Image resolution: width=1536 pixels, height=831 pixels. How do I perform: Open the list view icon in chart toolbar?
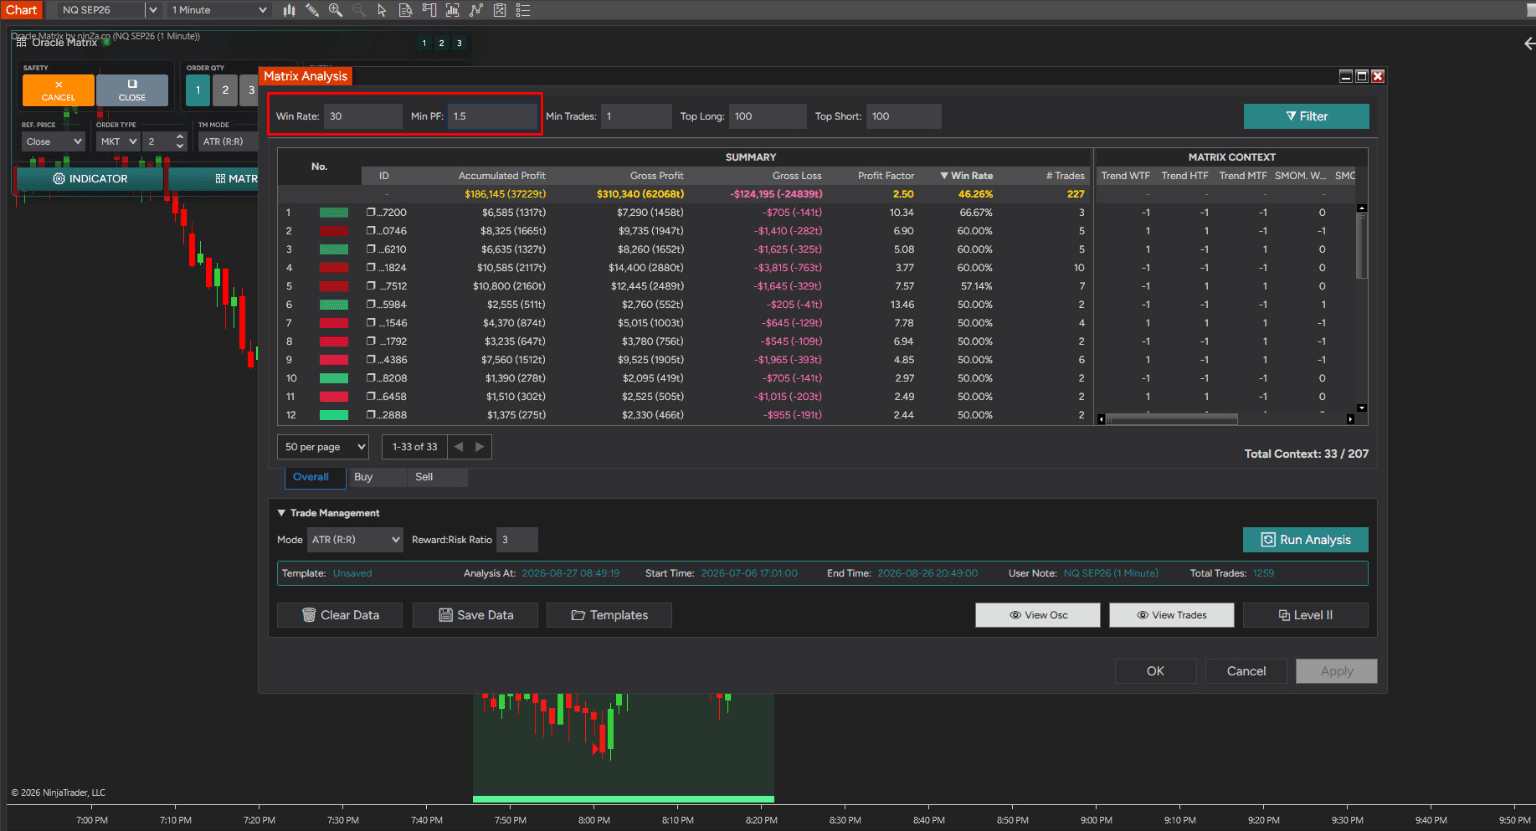click(x=523, y=10)
